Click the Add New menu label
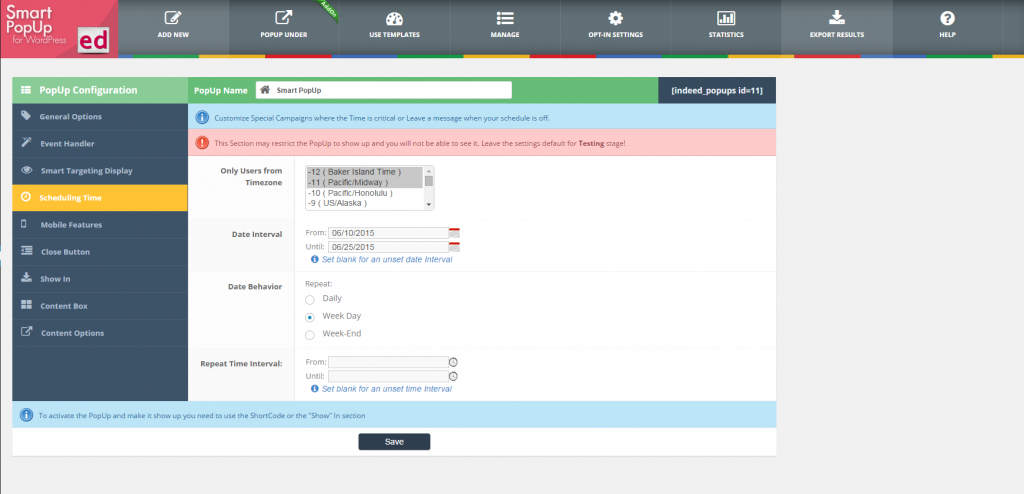Viewport: 1024px width, 494px height. coord(173,35)
